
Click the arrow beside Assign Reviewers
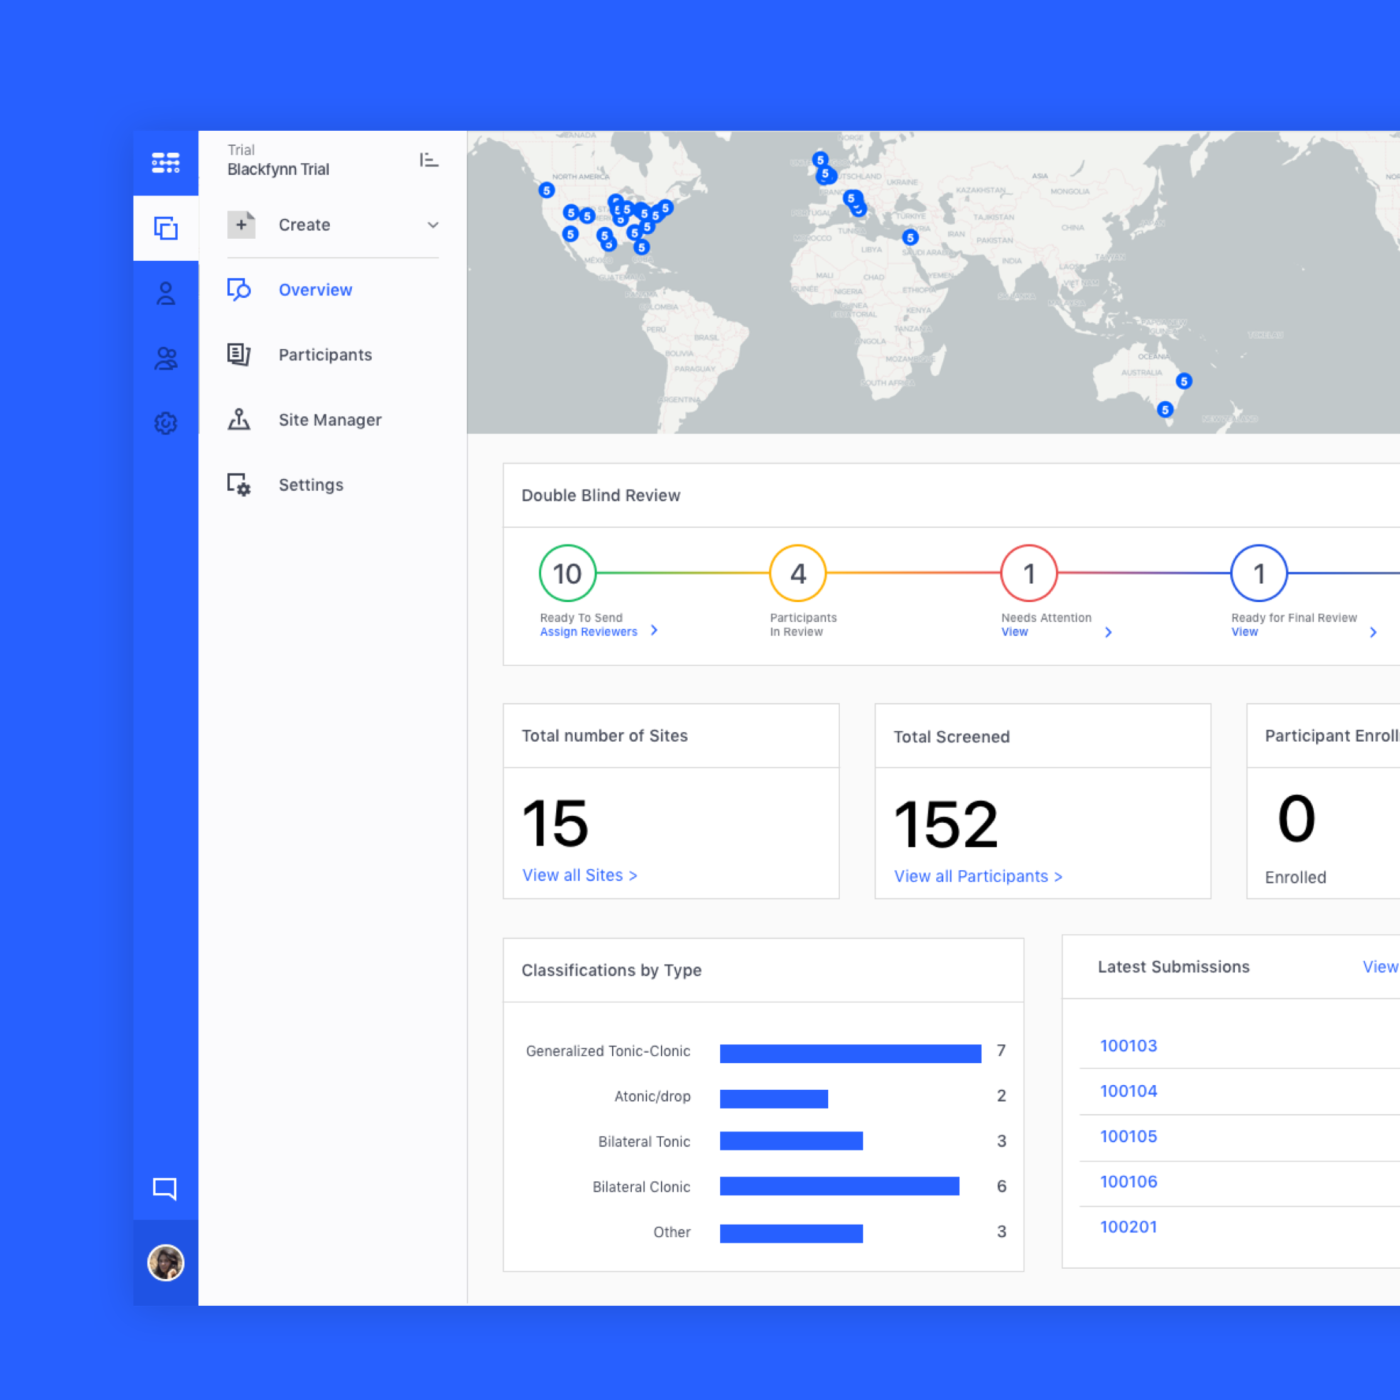(x=654, y=630)
